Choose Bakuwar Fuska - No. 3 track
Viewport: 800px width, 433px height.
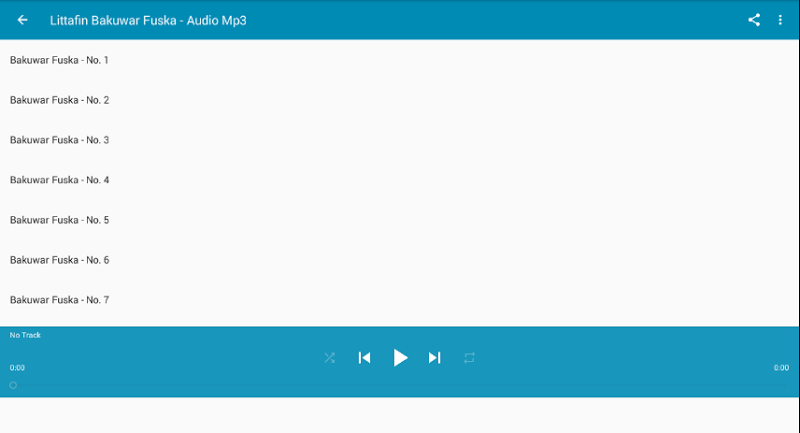(399, 140)
